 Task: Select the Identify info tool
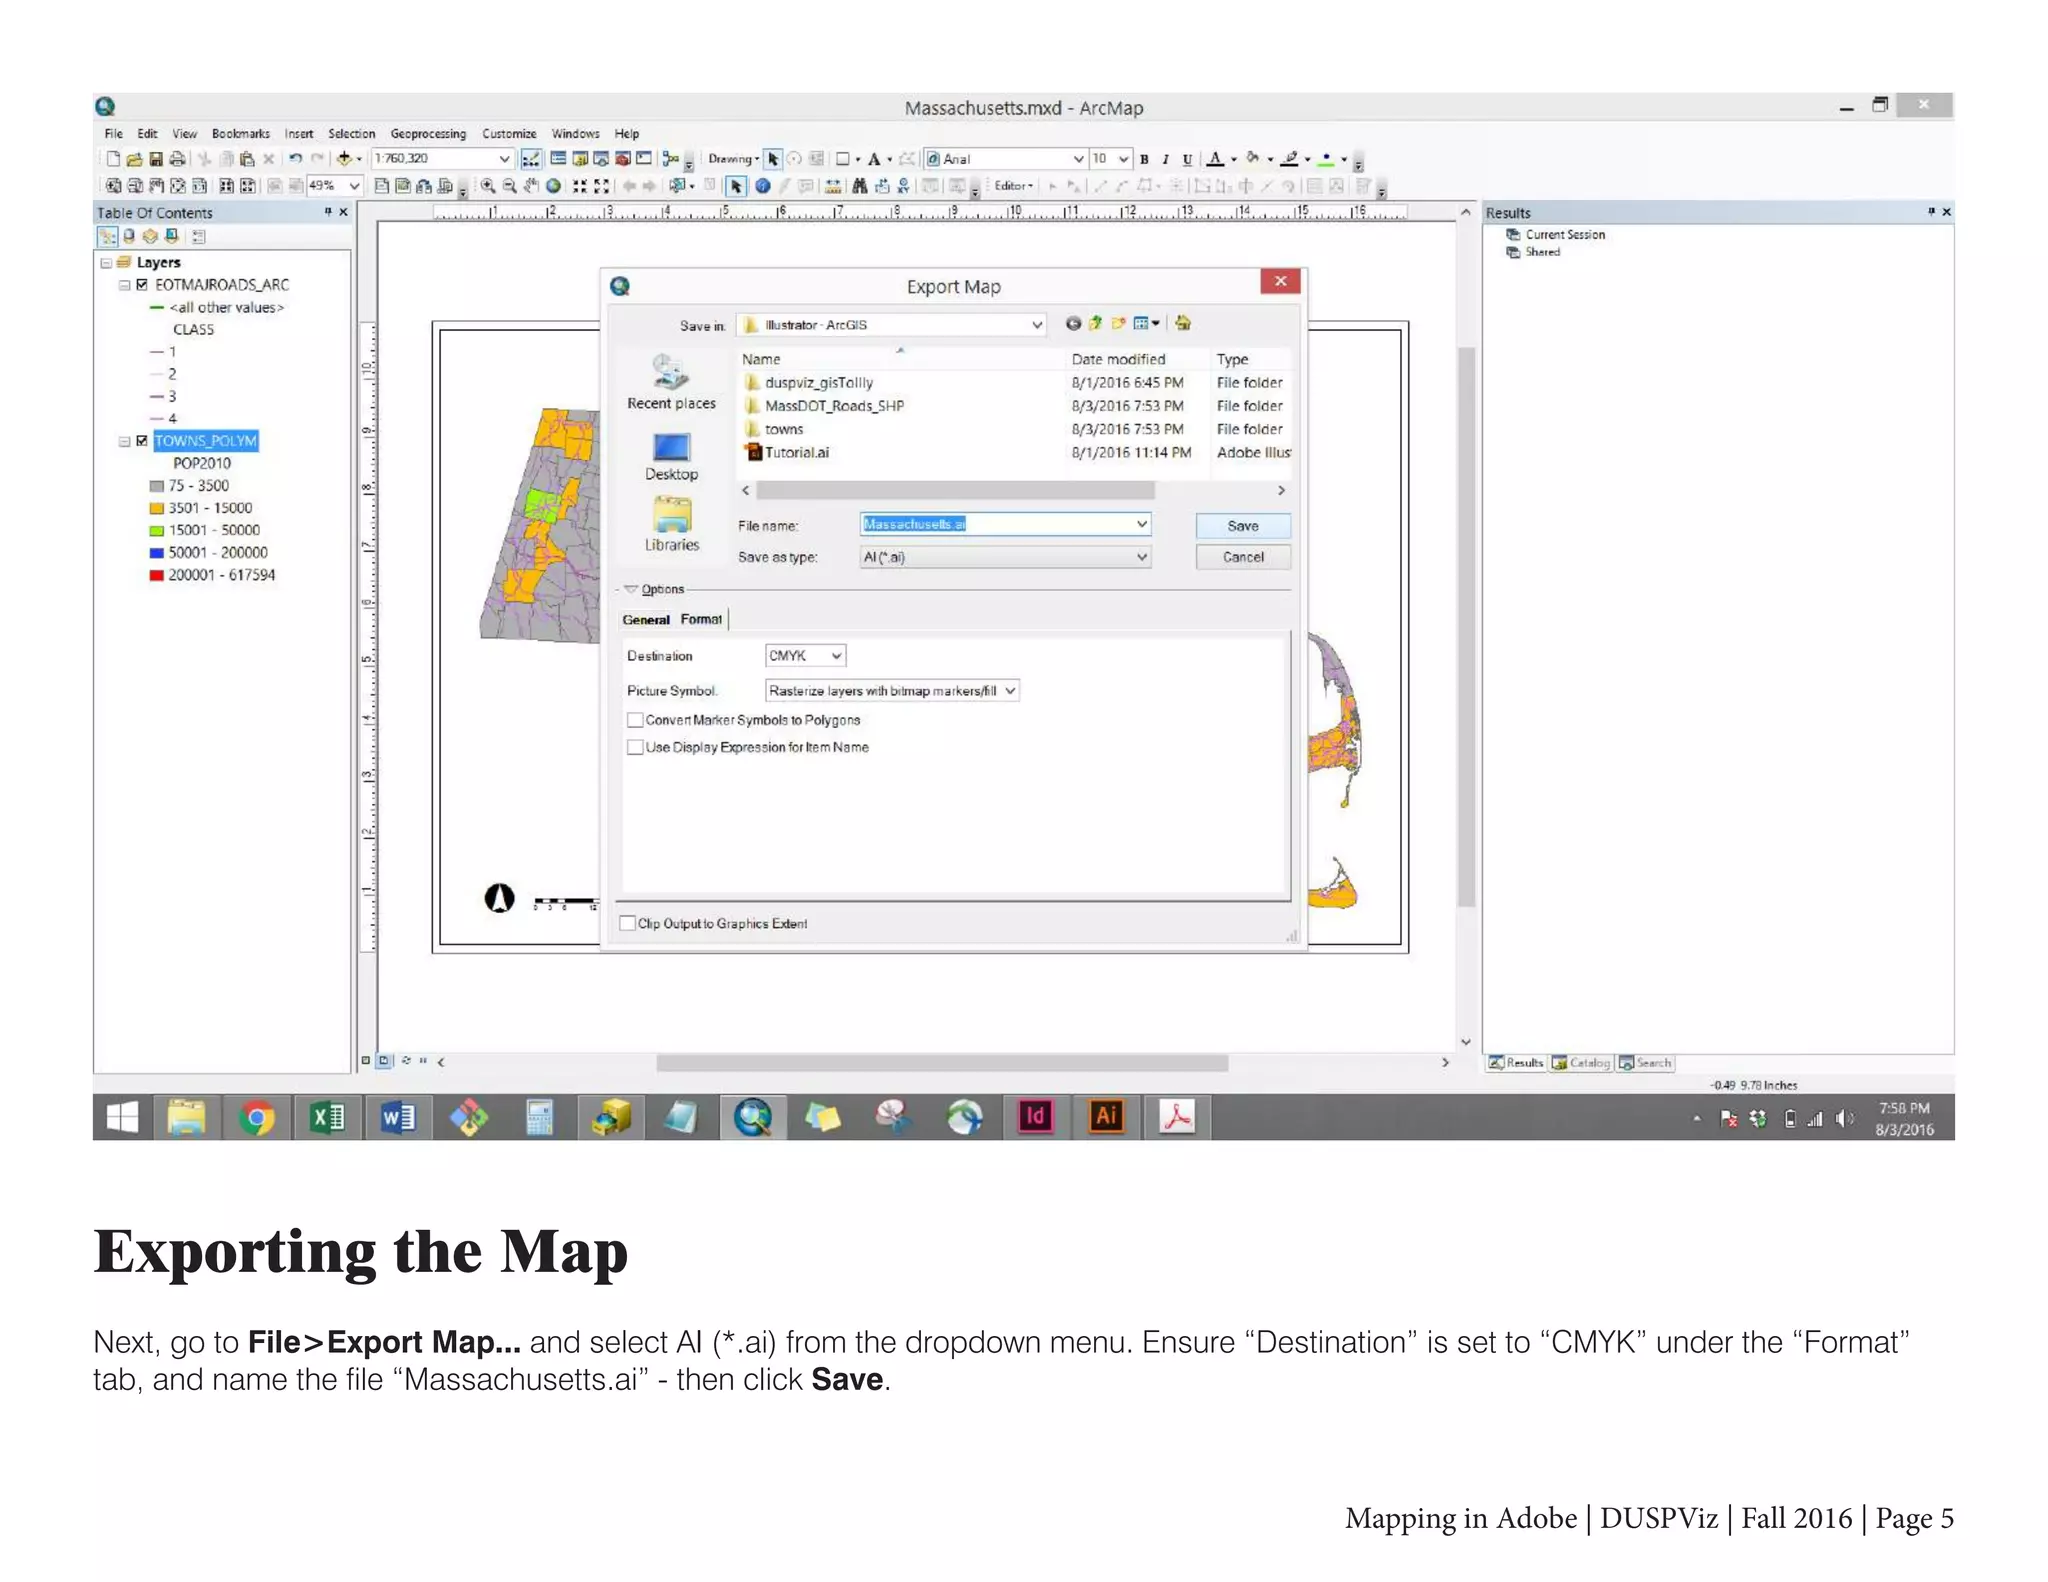coord(762,186)
